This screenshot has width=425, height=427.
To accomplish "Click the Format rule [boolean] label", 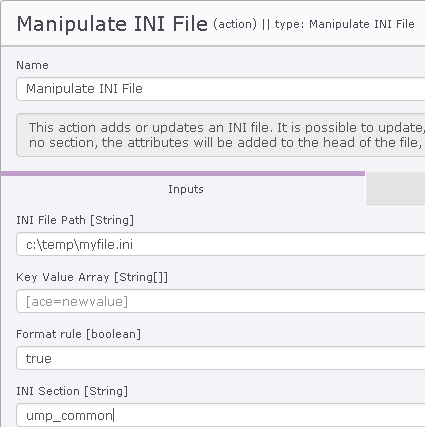I will [78, 334].
